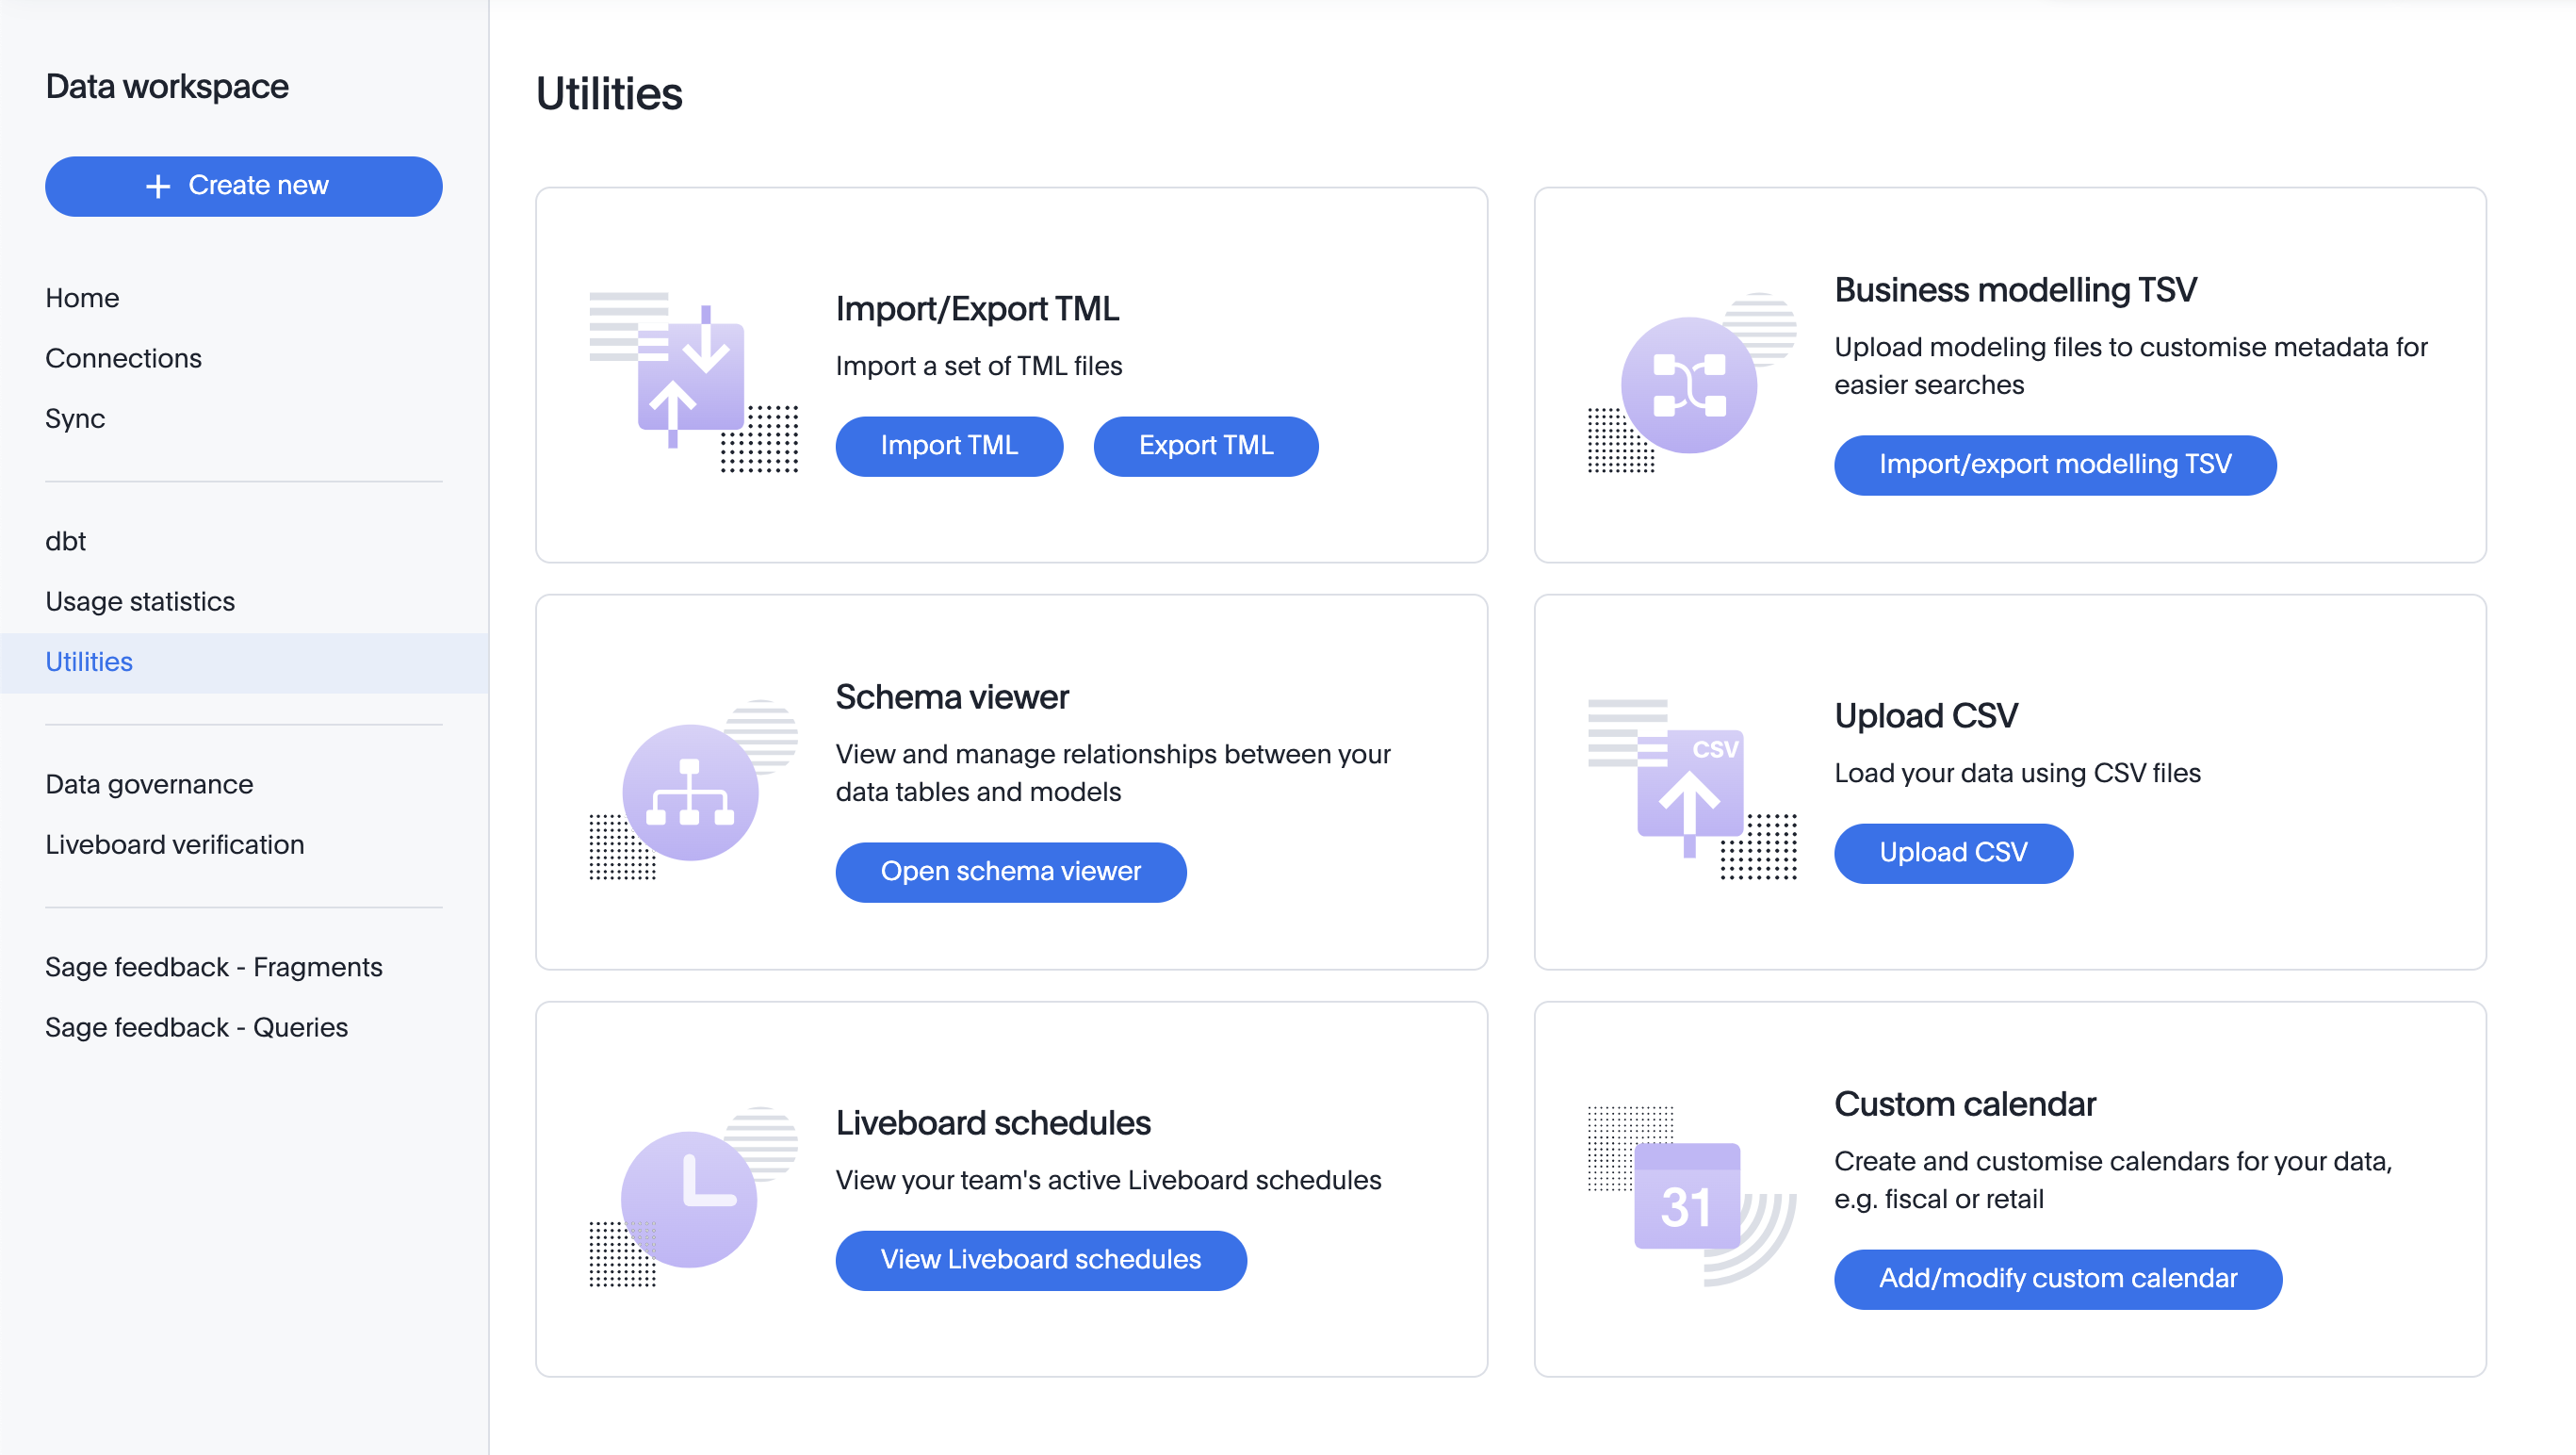
Task: Select Usage statistics sidebar item
Action: [140, 601]
